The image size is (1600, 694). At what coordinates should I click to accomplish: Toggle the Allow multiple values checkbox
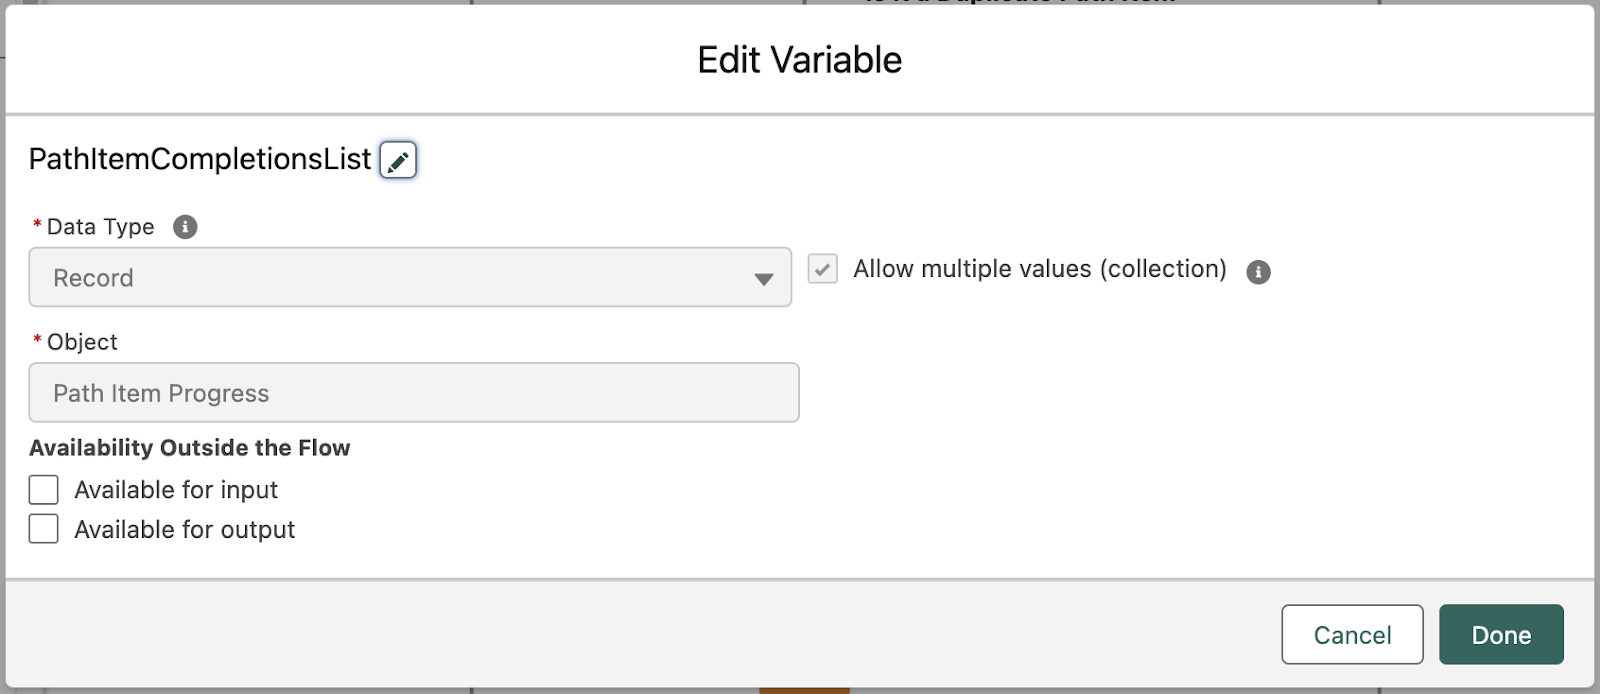coord(822,269)
